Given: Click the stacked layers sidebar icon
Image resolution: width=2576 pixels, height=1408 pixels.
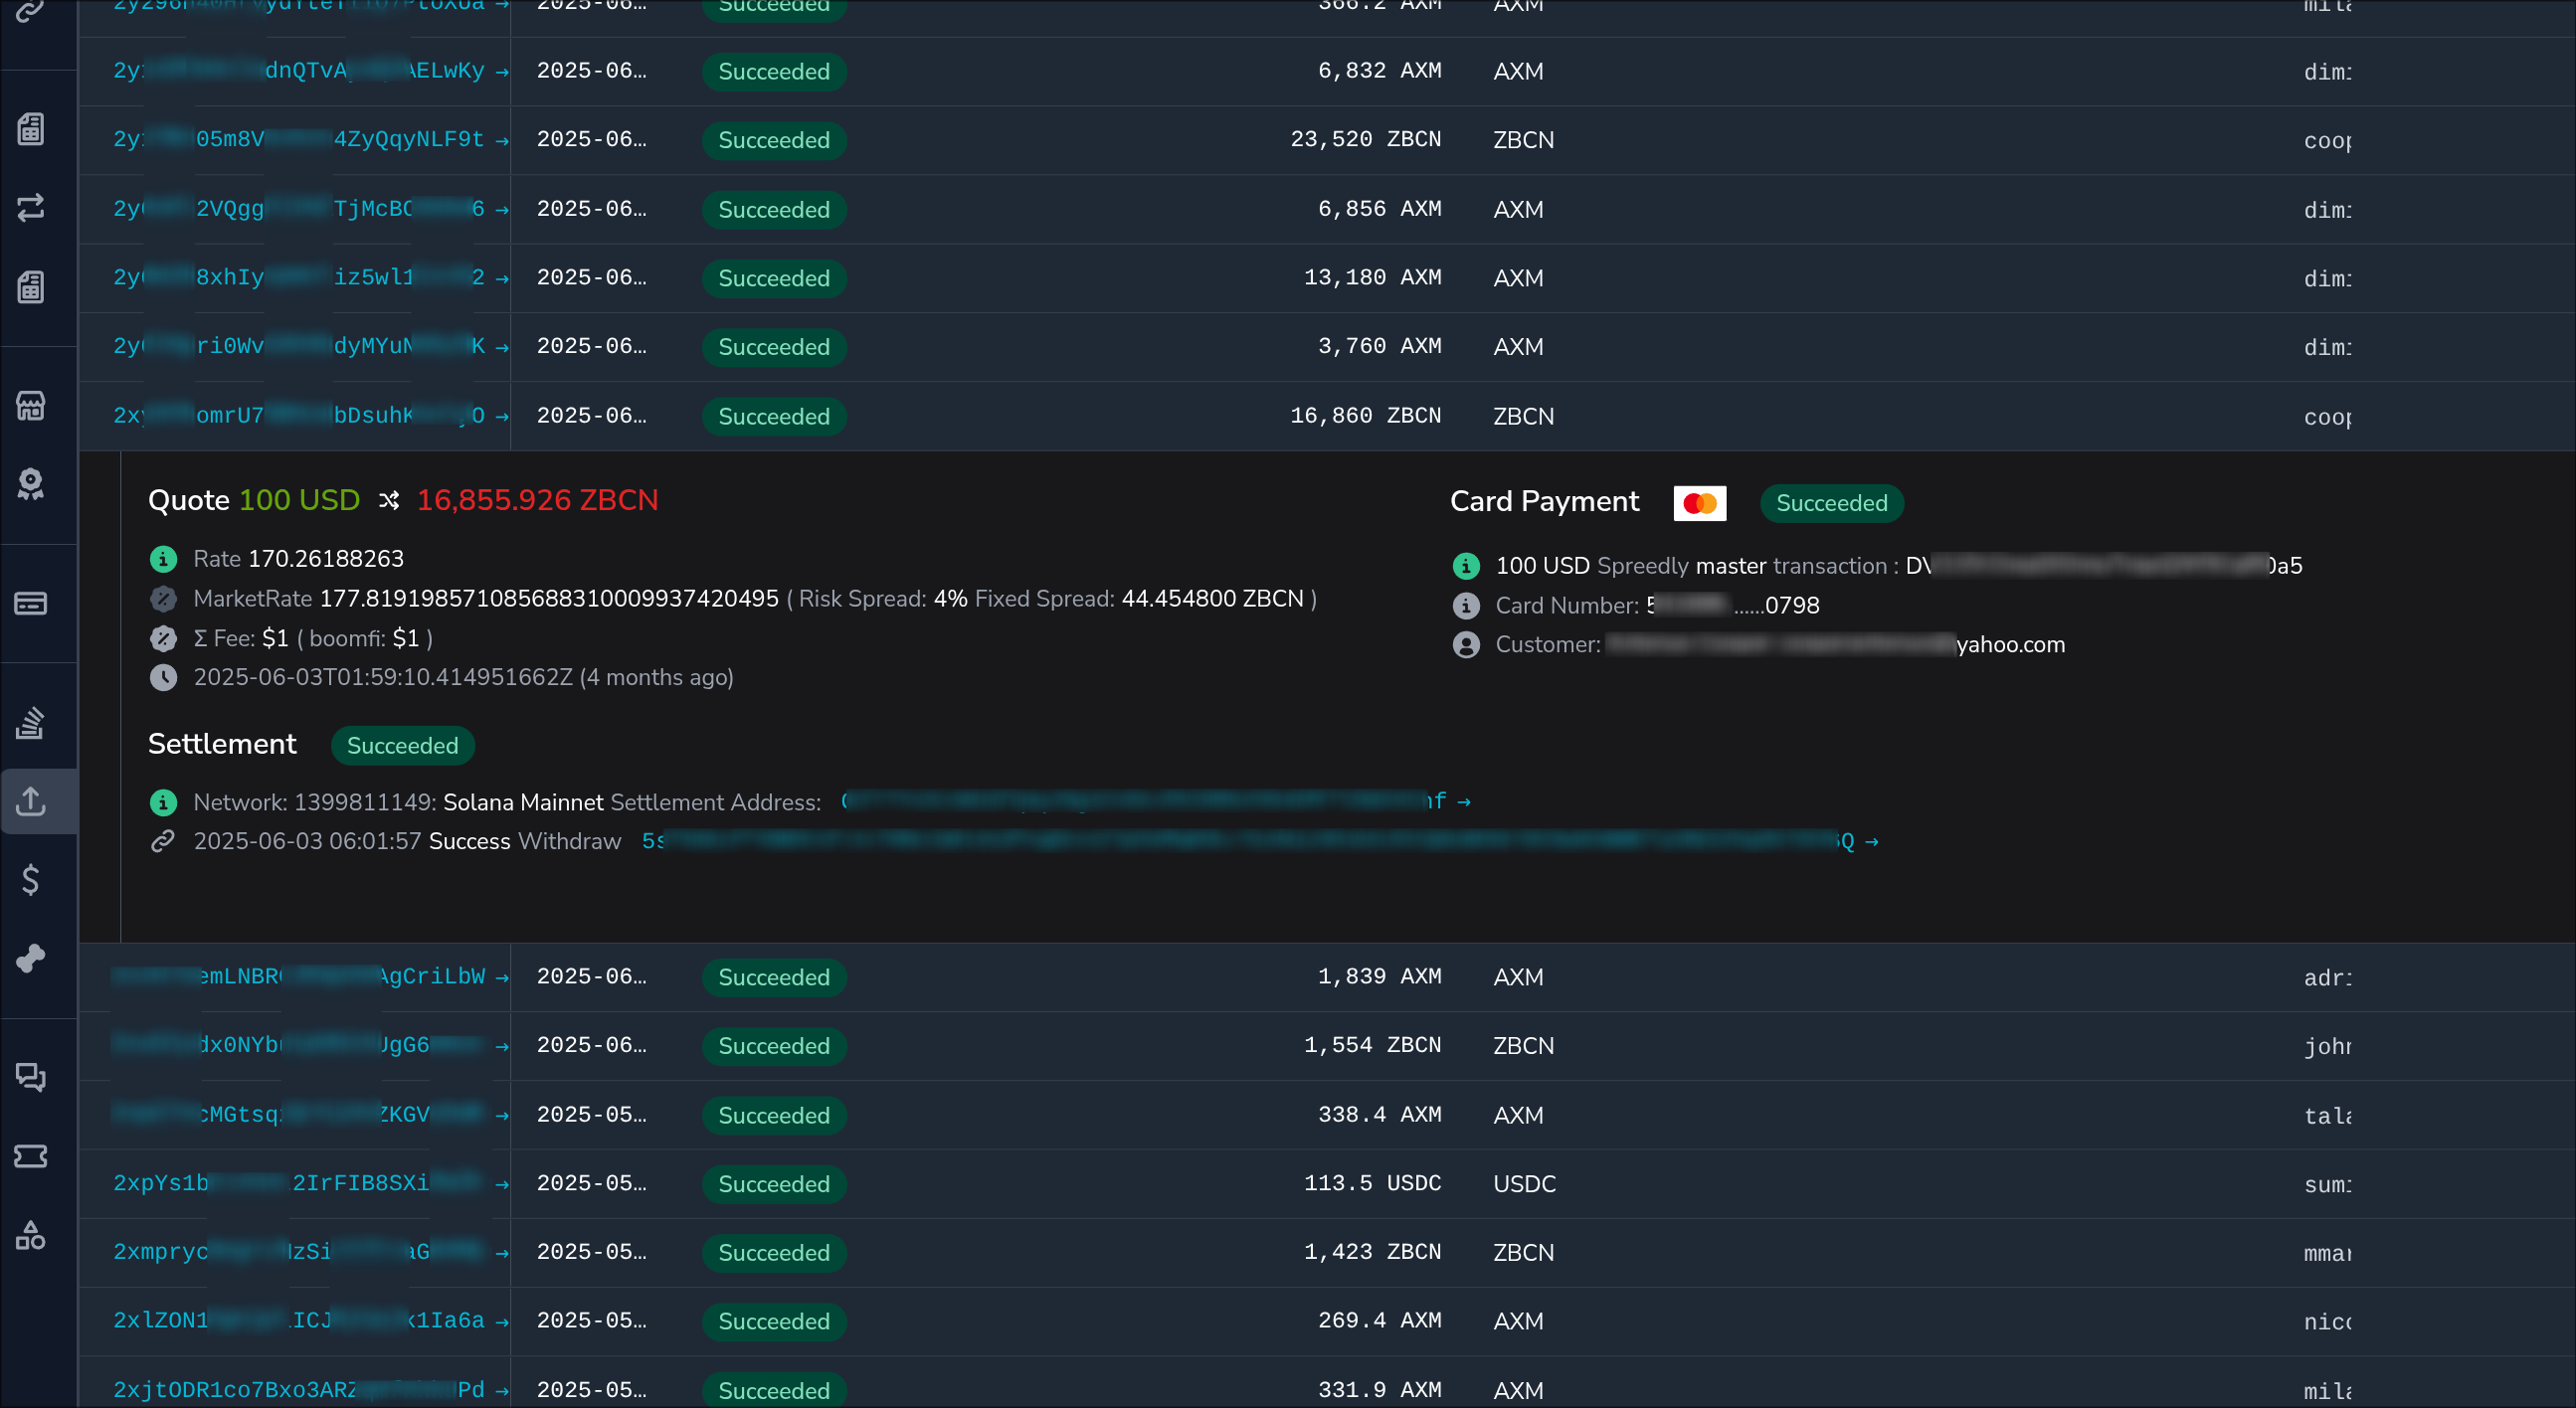Looking at the screenshot, I should click(x=30, y=722).
